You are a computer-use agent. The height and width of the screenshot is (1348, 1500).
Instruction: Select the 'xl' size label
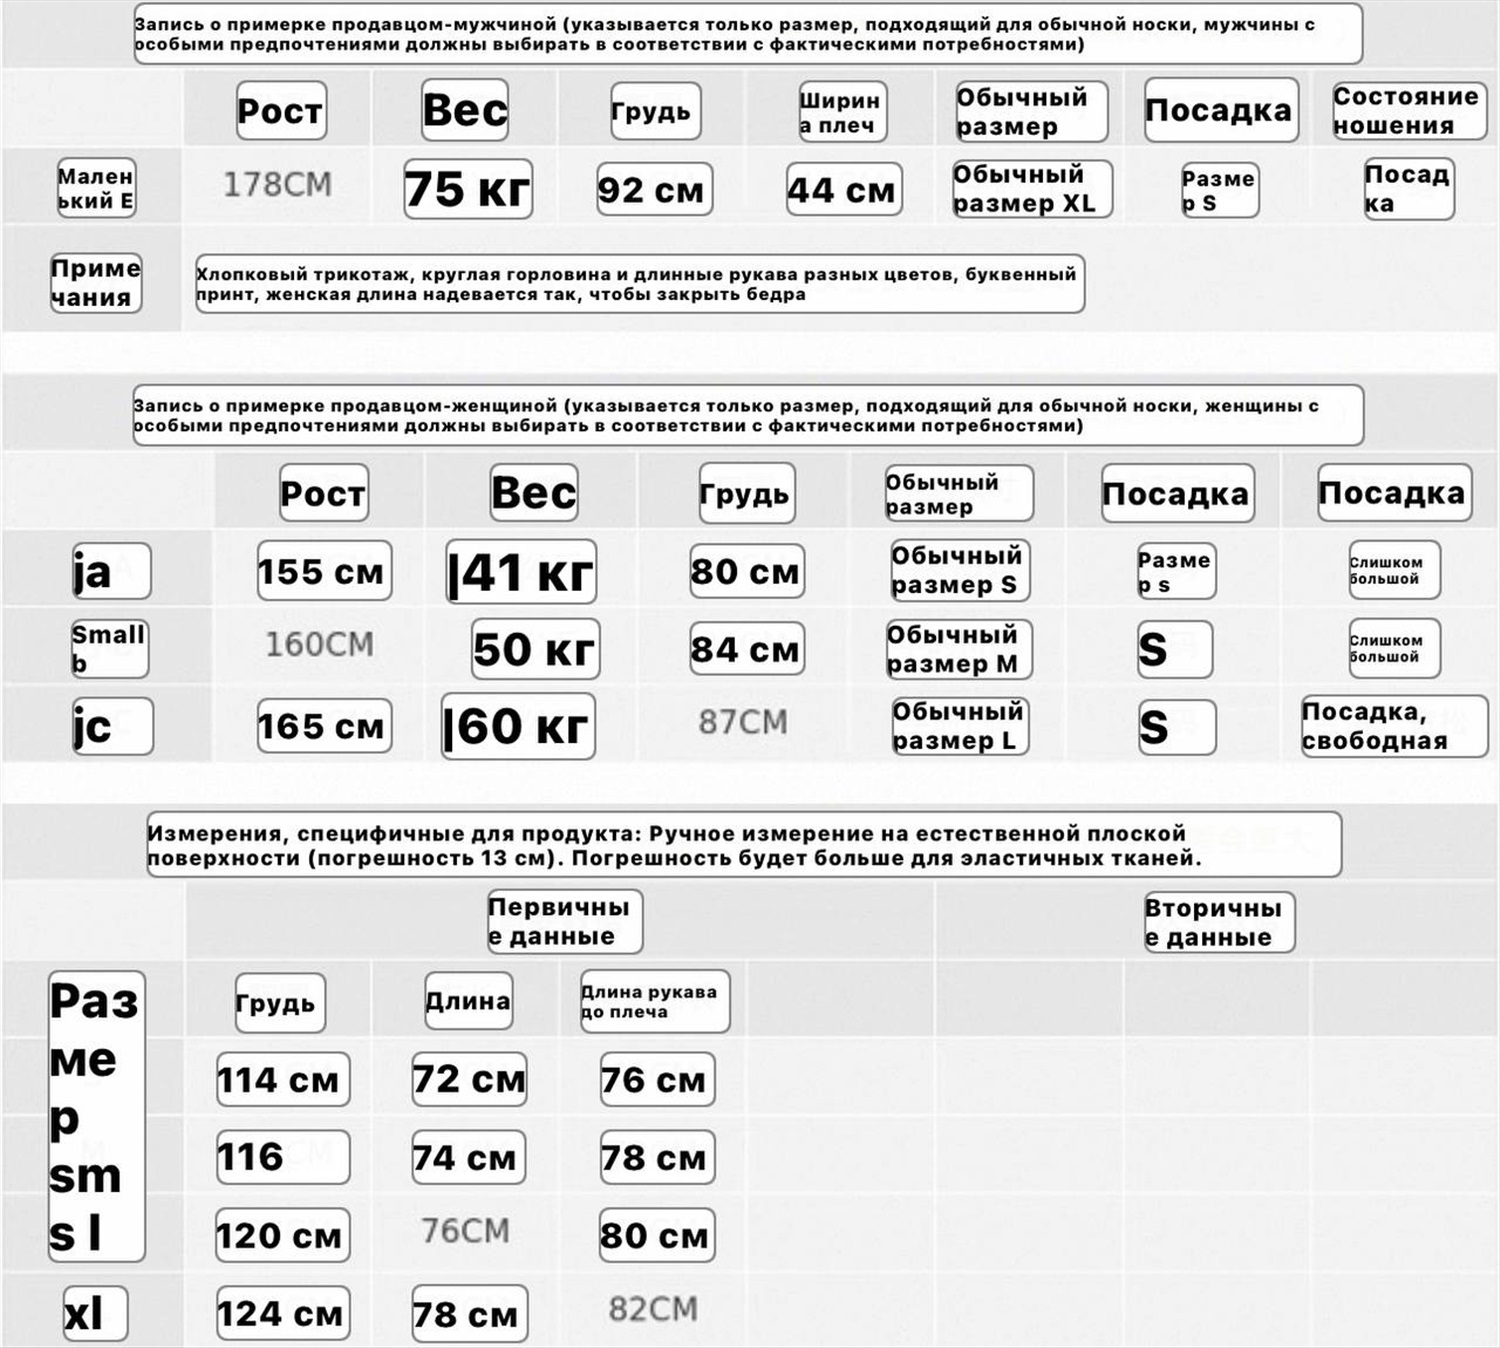click(95, 1313)
